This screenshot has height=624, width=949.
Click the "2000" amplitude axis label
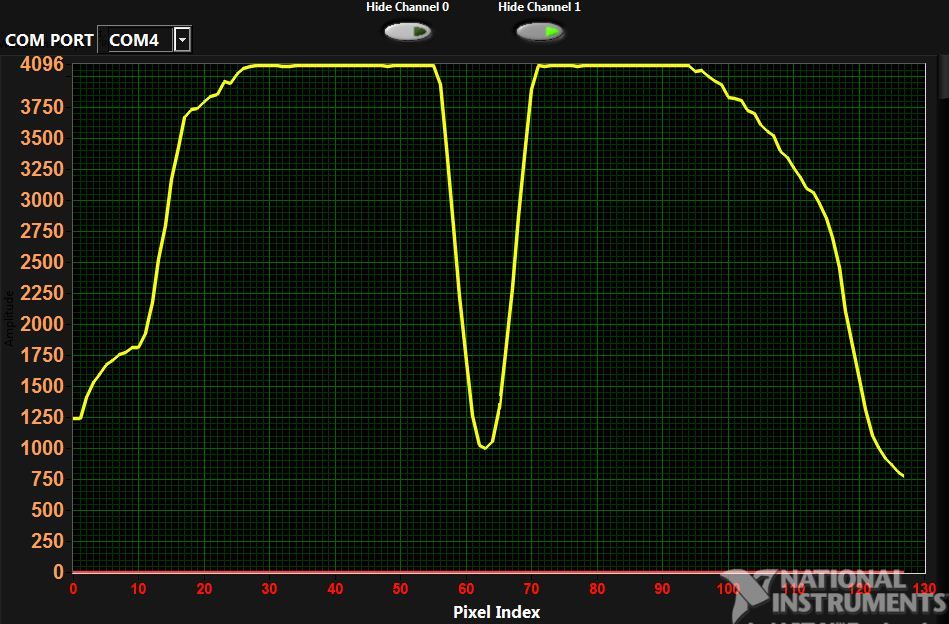tap(42, 324)
